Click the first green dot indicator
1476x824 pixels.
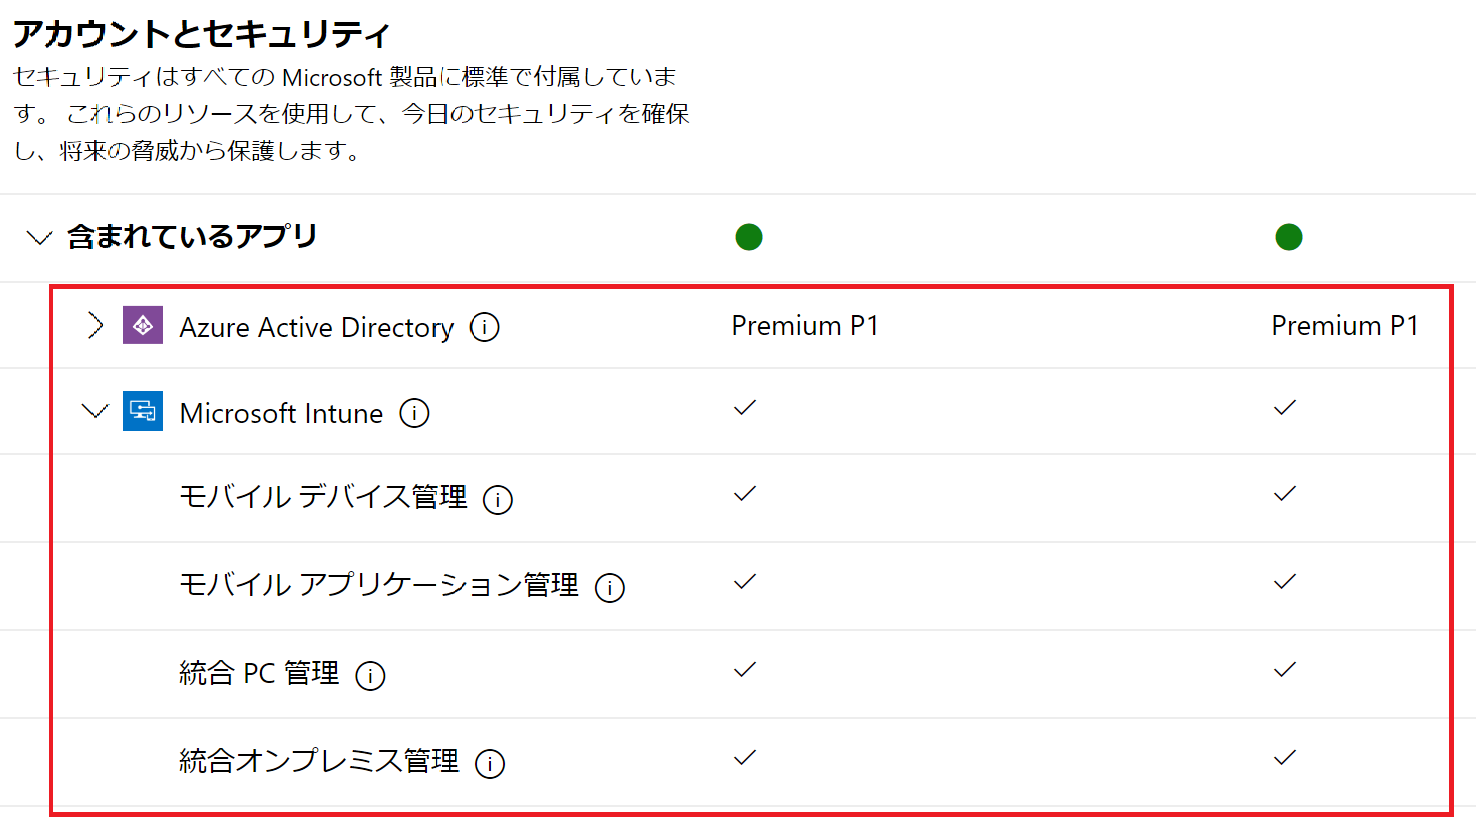click(749, 237)
